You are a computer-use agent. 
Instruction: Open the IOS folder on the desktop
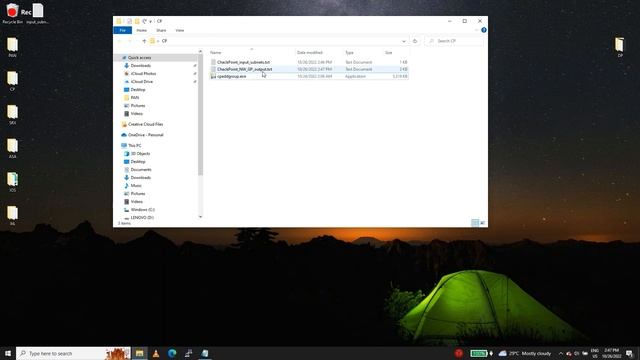(12, 182)
